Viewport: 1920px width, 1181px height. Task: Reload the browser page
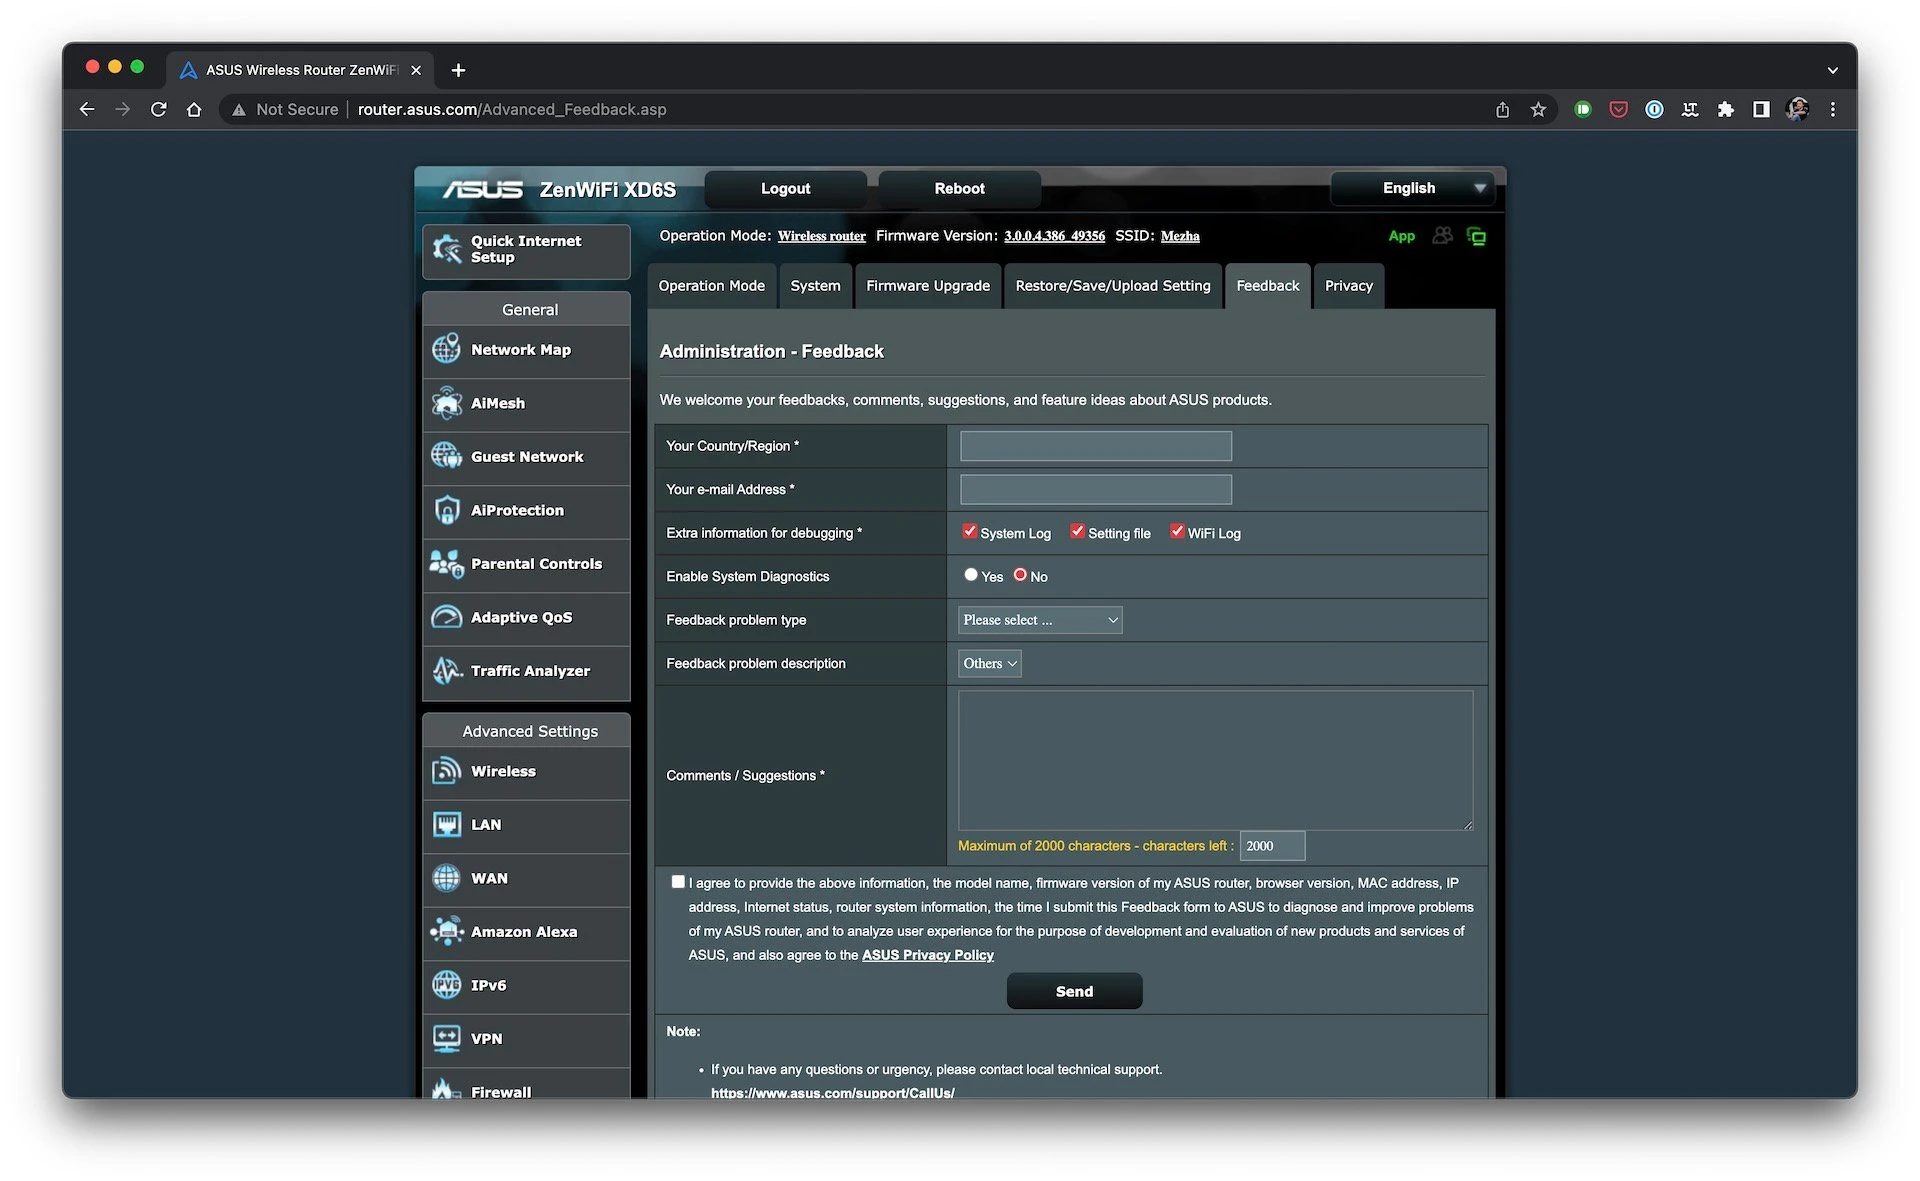(158, 109)
